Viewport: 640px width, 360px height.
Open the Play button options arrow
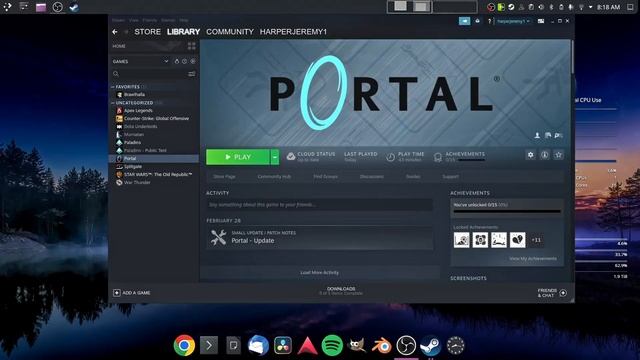click(x=275, y=157)
